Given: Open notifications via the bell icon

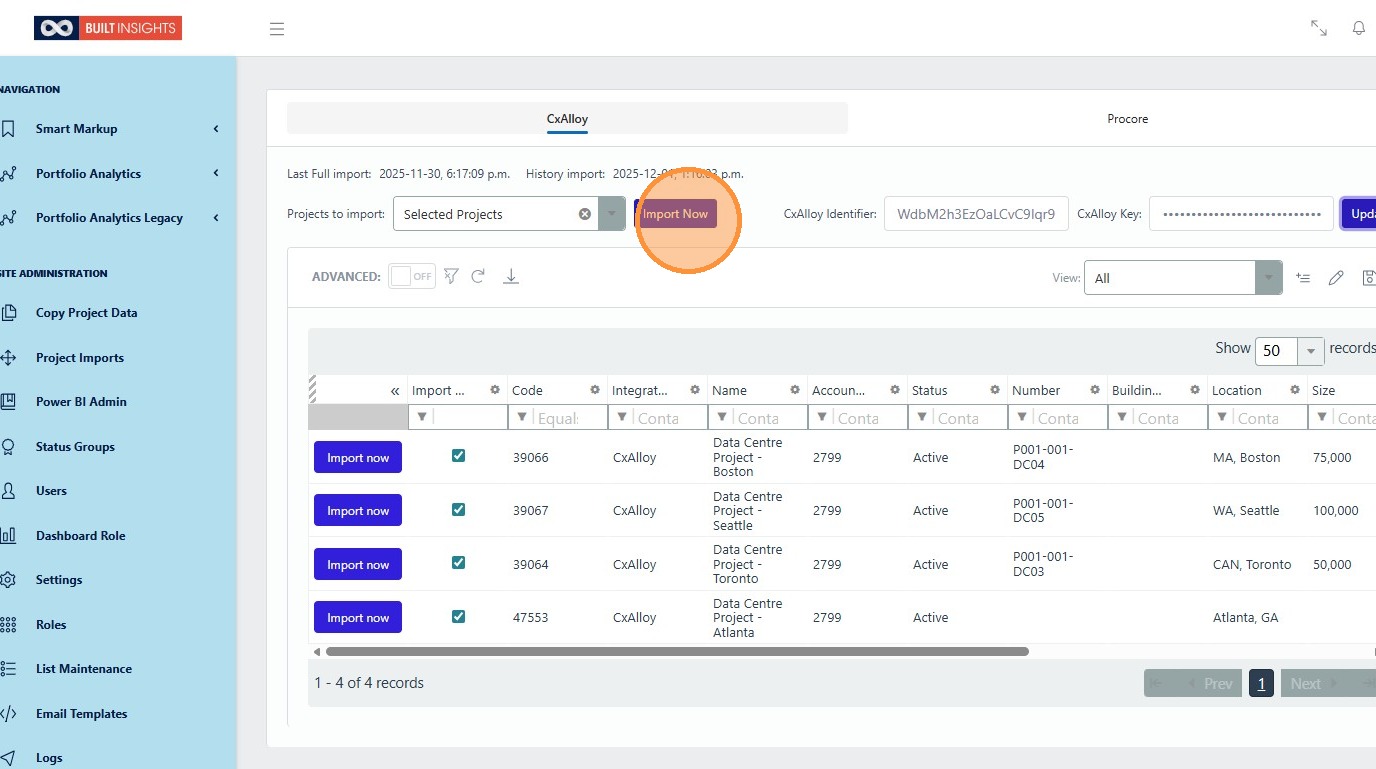Looking at the screenshot, I should tap(1359, 28).
